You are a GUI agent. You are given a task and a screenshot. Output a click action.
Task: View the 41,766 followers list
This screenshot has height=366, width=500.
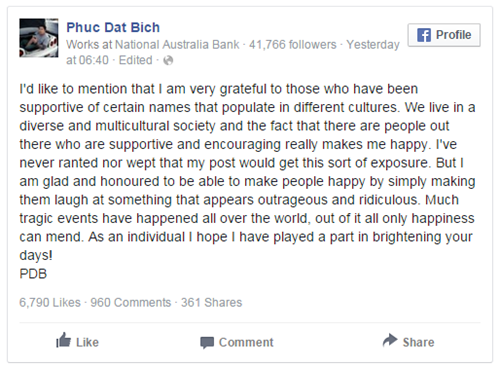pyautogui.click(x=293, y=44)
